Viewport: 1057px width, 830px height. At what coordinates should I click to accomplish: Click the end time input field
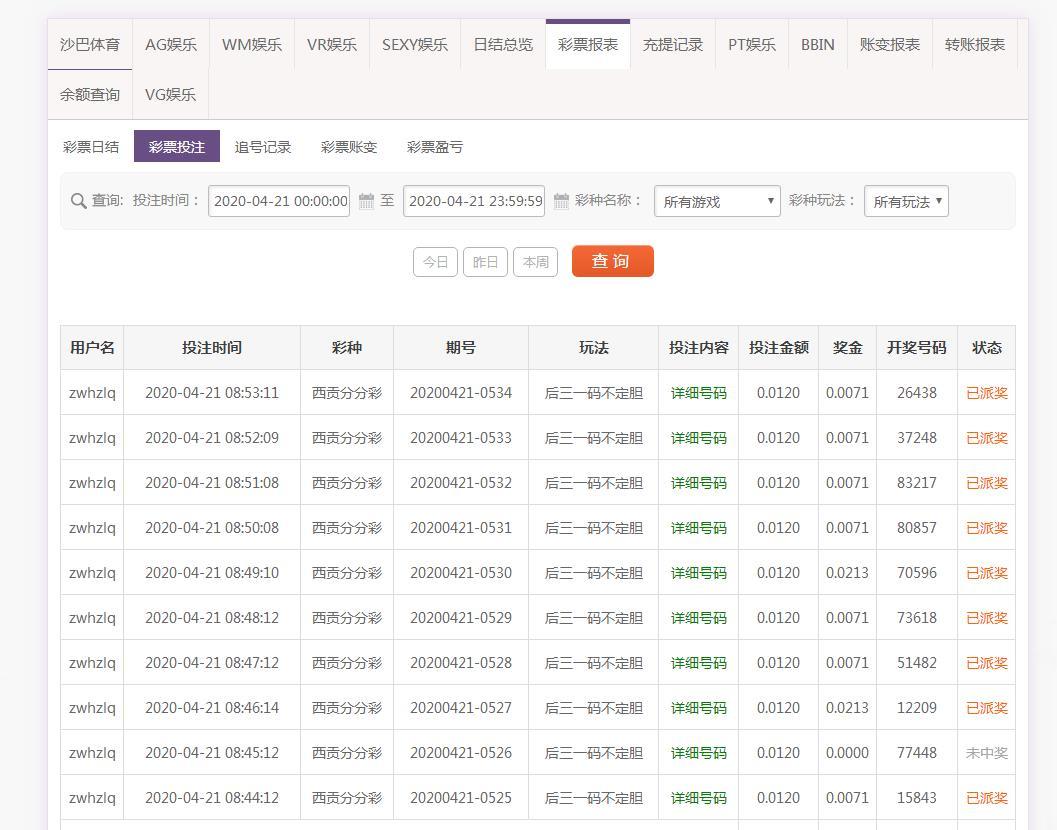[474, 201]
